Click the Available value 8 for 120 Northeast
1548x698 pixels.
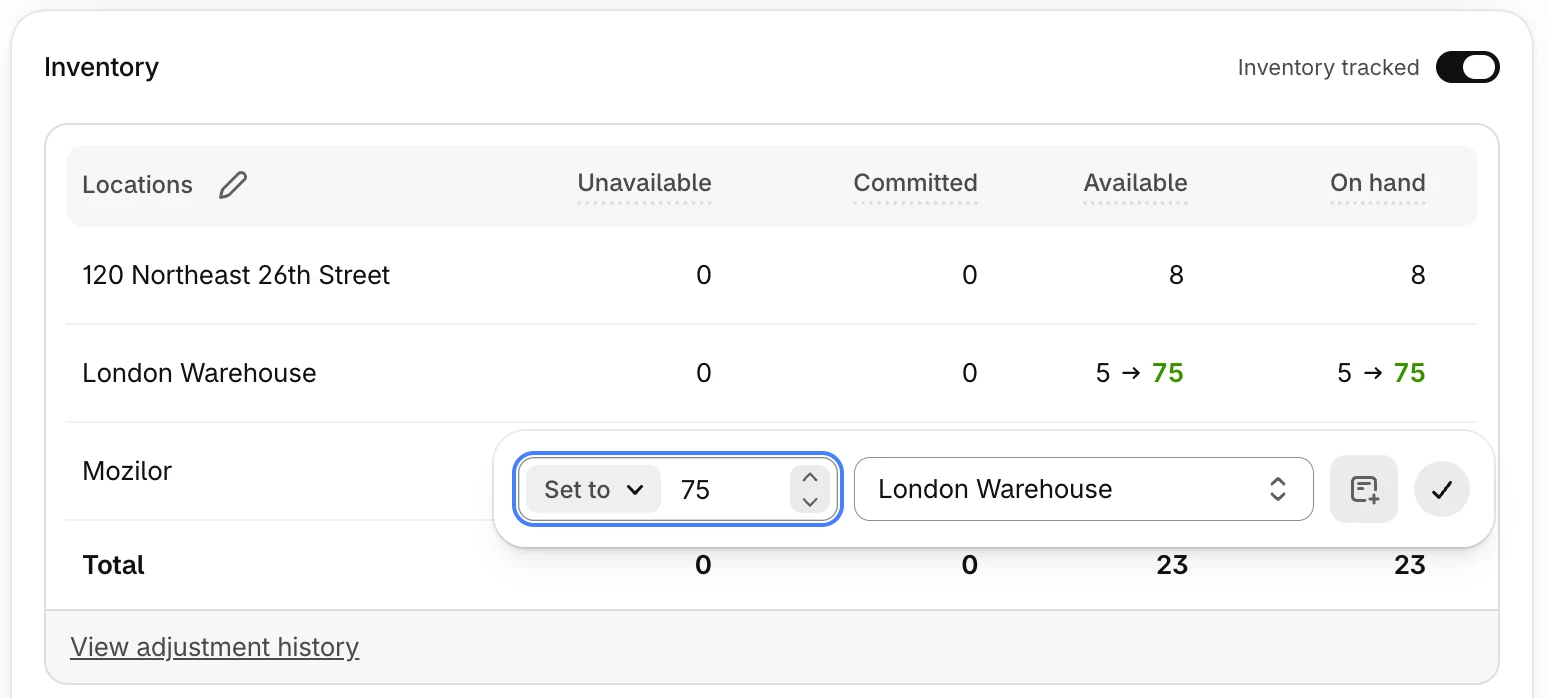(x=1176, y=275)
